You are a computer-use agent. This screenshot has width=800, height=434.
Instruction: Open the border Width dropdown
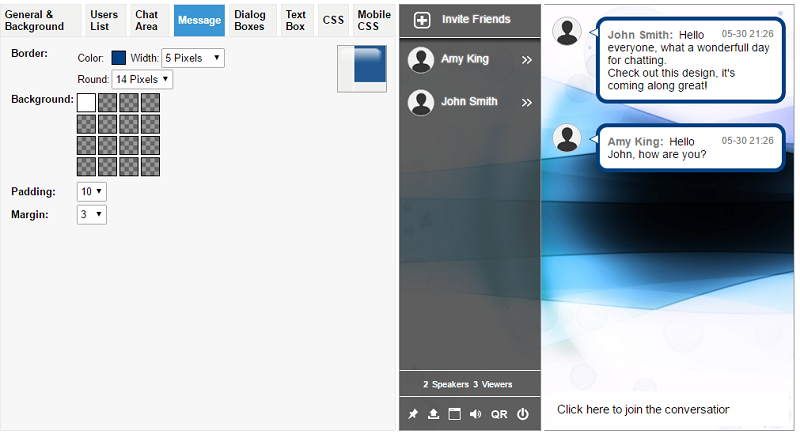[x=192, y=58]
